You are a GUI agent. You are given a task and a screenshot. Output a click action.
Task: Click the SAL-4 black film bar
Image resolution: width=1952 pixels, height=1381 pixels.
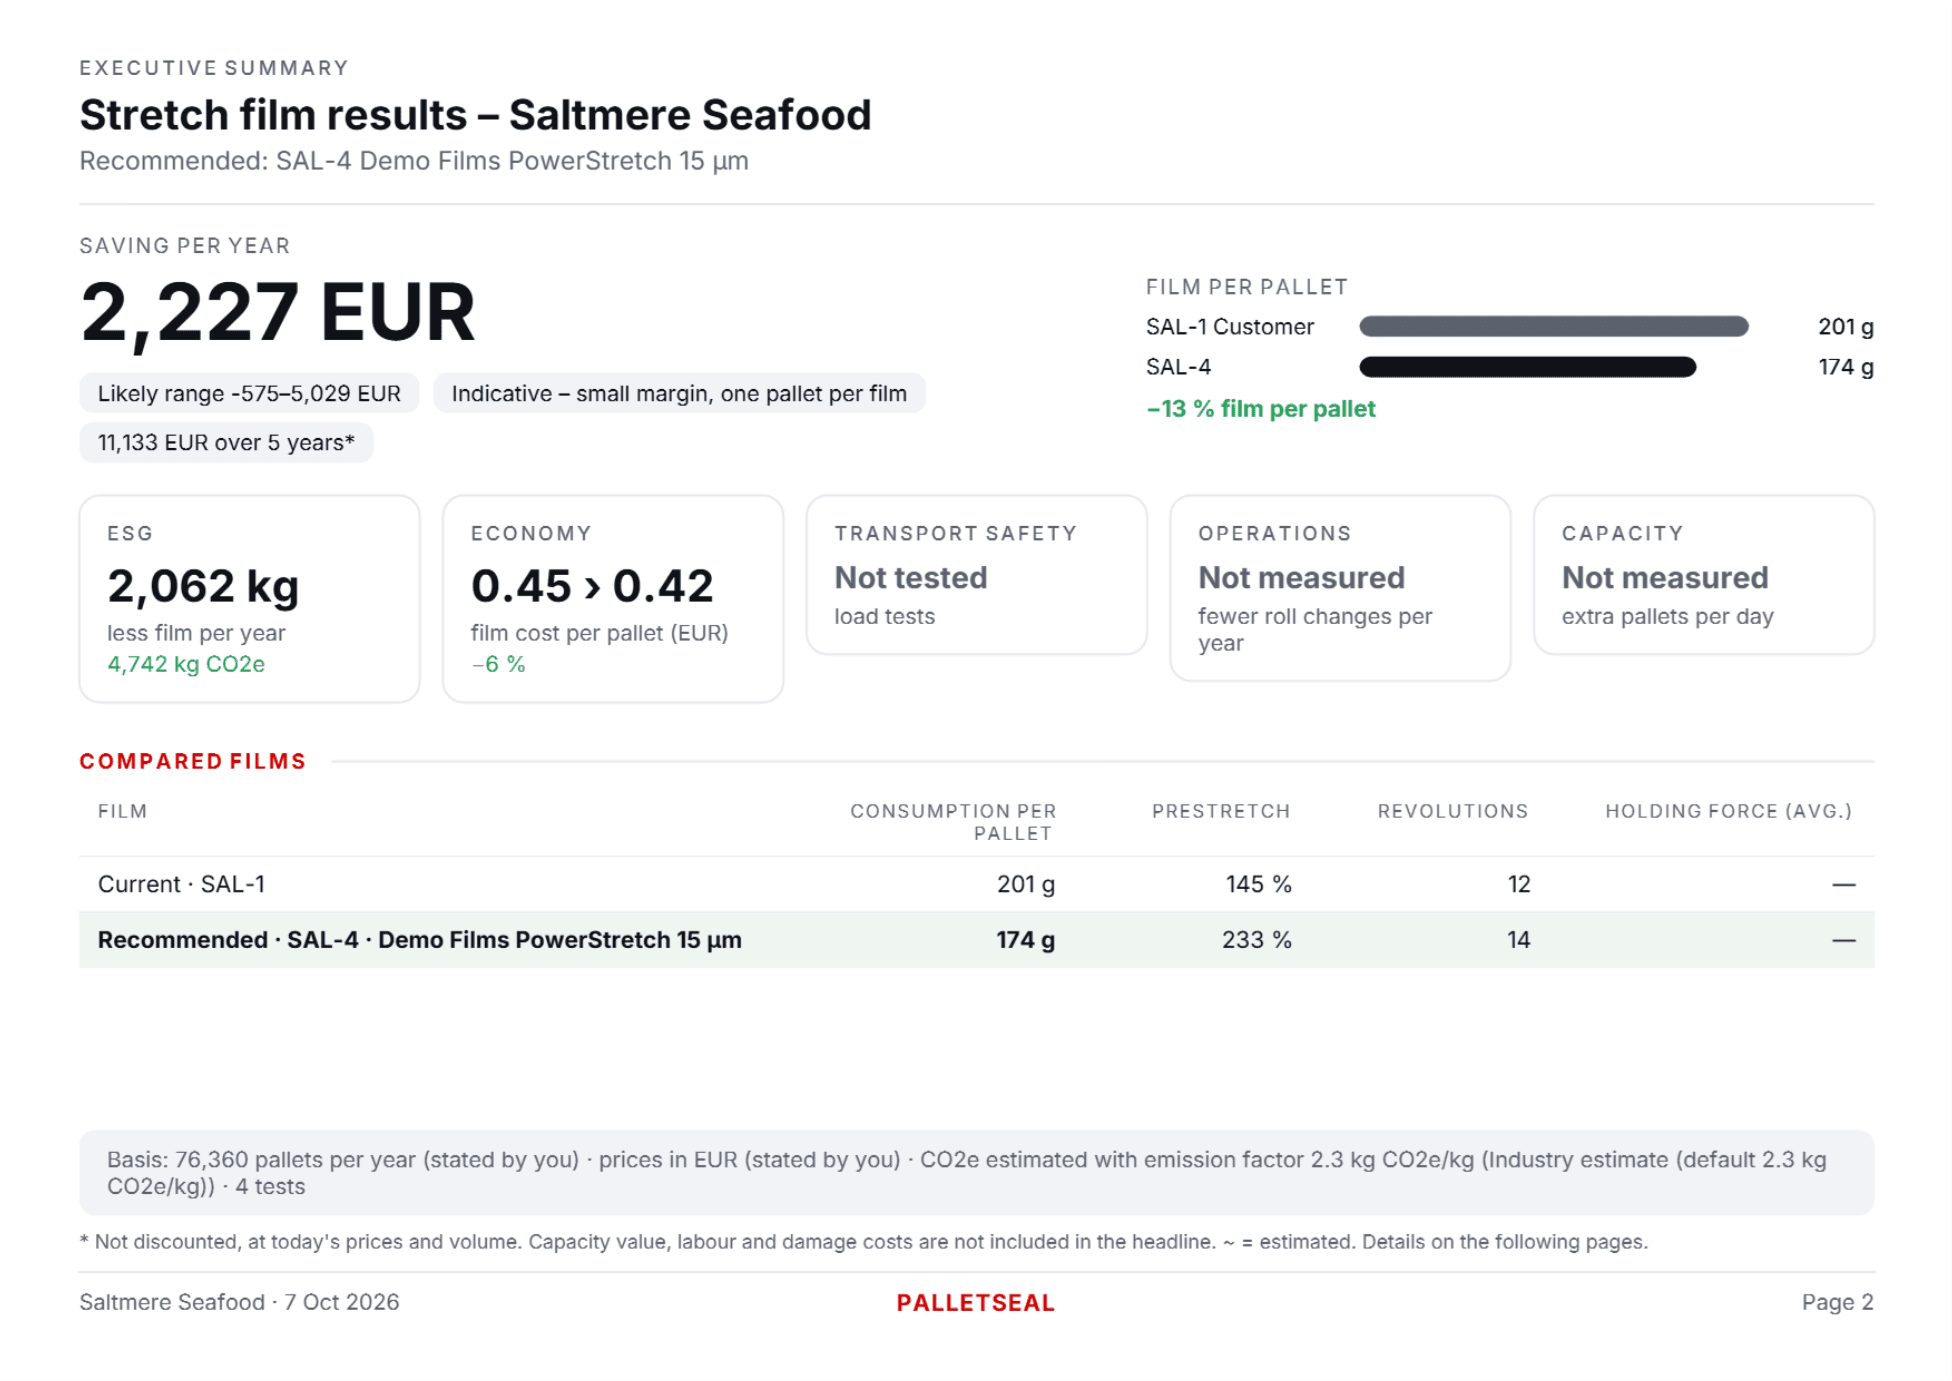tap(1527, 367)
